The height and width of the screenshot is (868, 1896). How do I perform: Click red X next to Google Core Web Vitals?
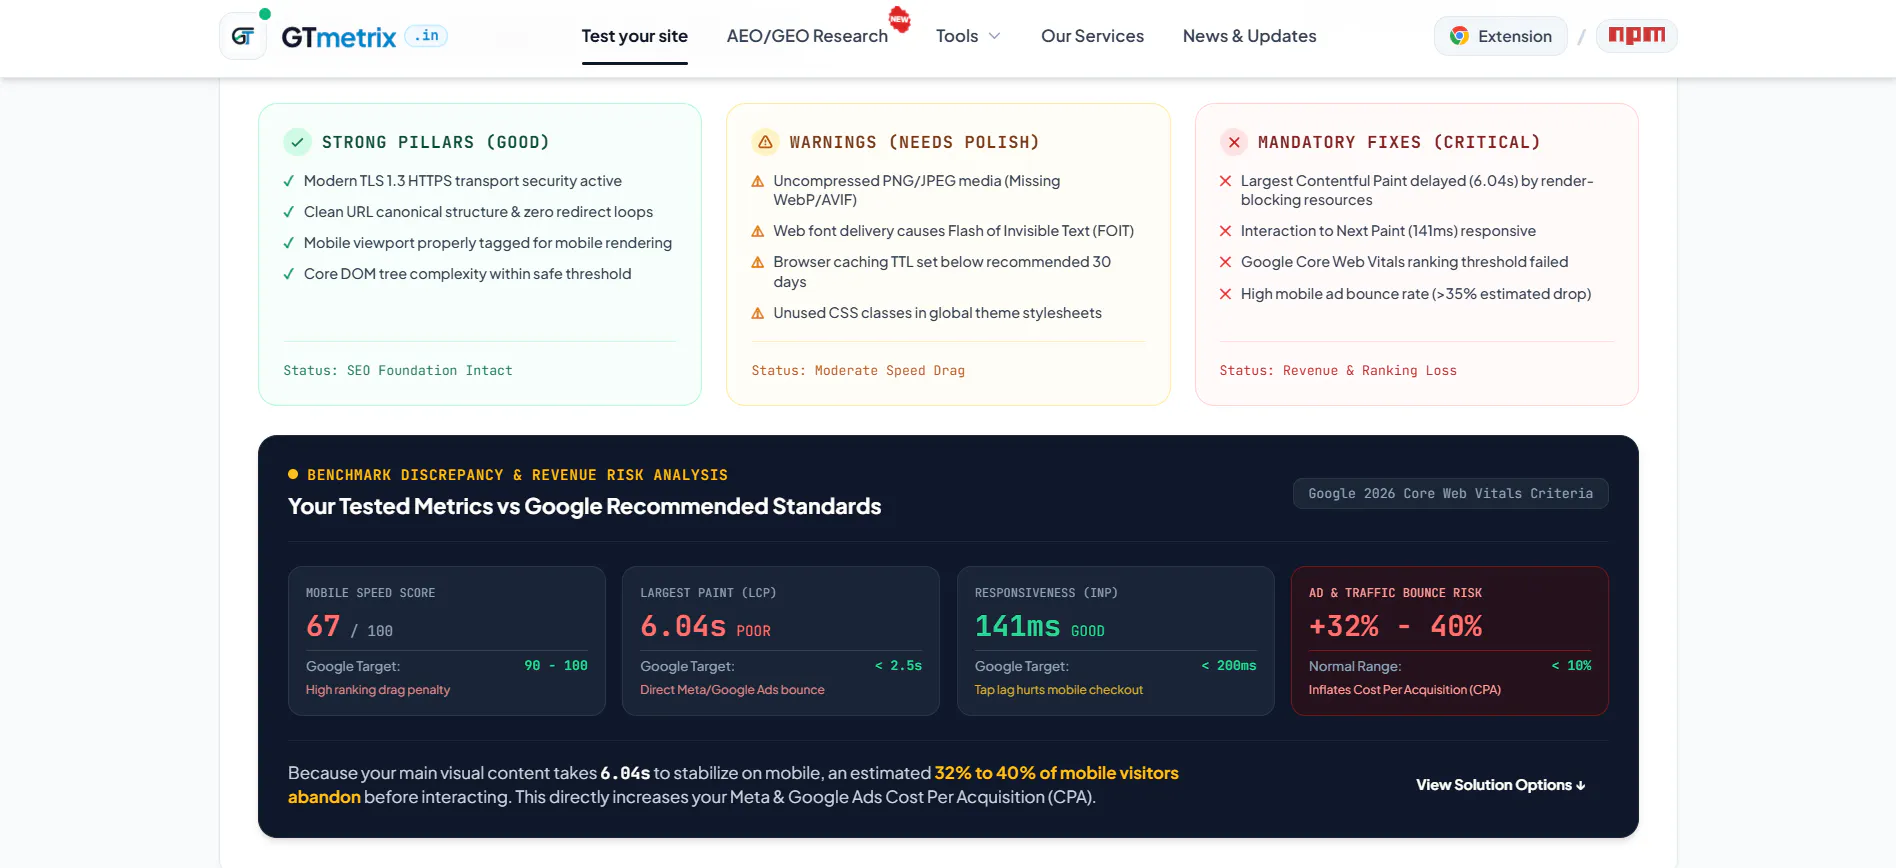pos(1225,262)
